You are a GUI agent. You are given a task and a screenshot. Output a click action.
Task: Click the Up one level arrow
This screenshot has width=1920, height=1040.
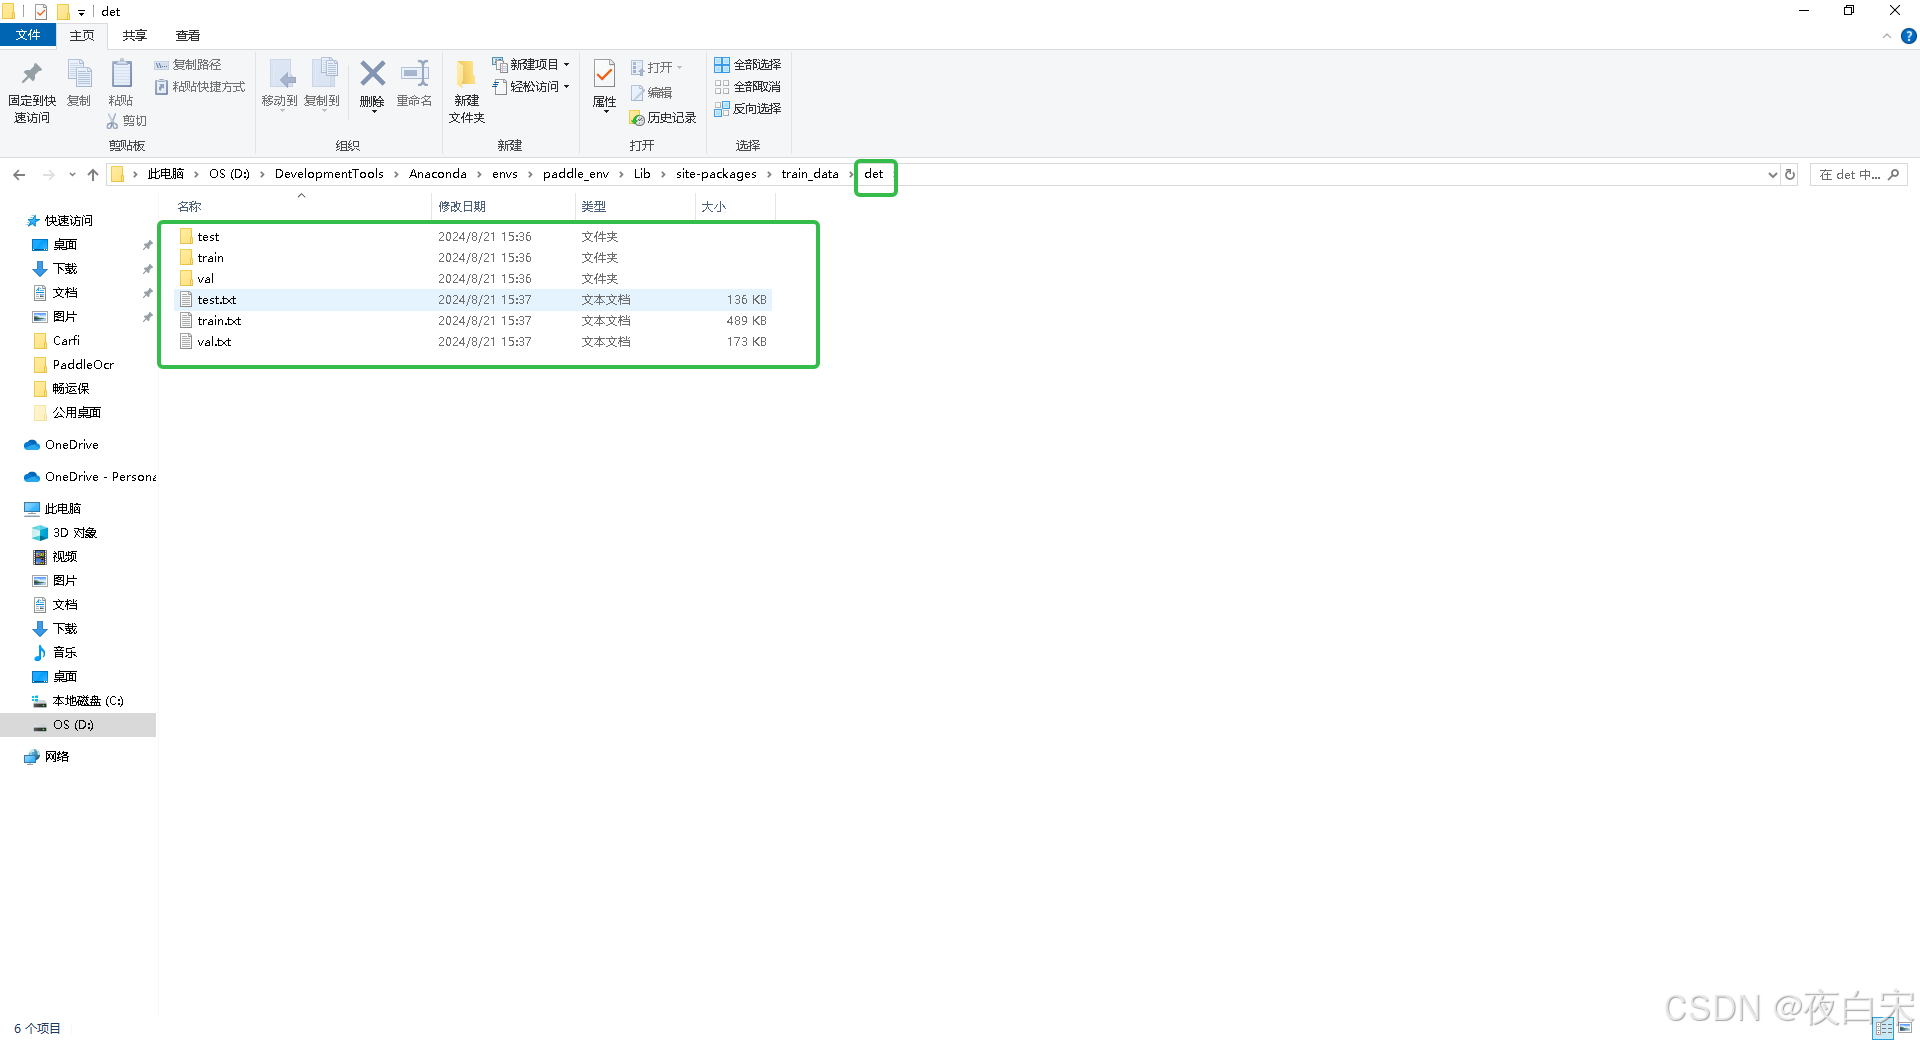pyautogui.click(x=93, y=175)
